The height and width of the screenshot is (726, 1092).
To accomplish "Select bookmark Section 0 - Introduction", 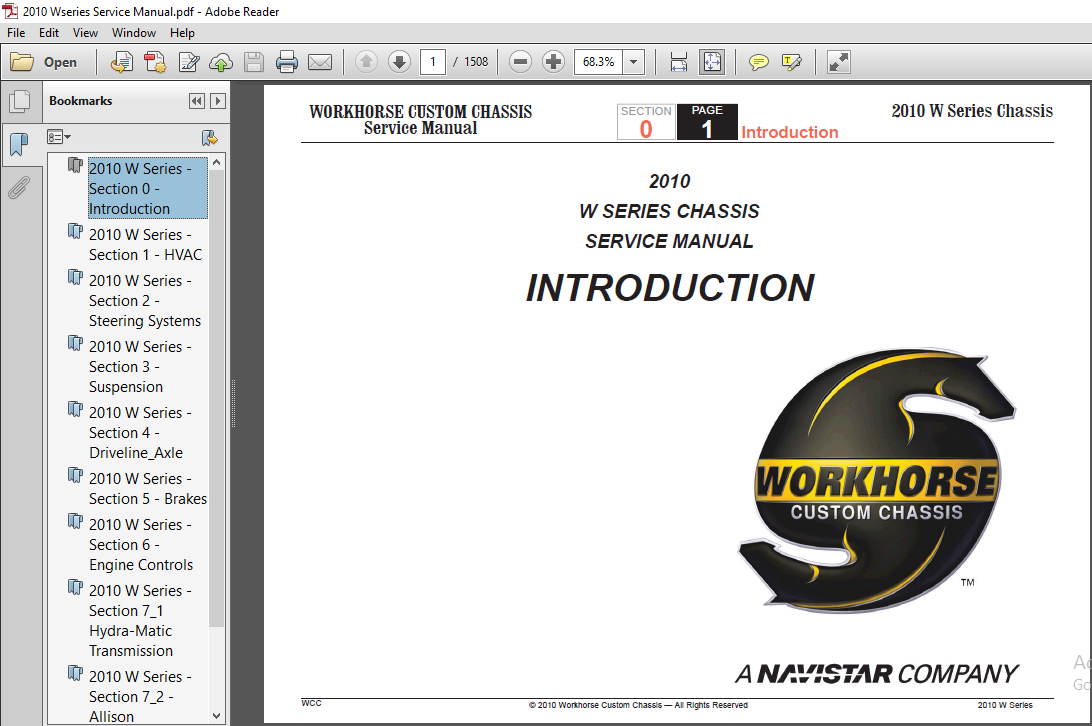I will click(x=147, y=188).
